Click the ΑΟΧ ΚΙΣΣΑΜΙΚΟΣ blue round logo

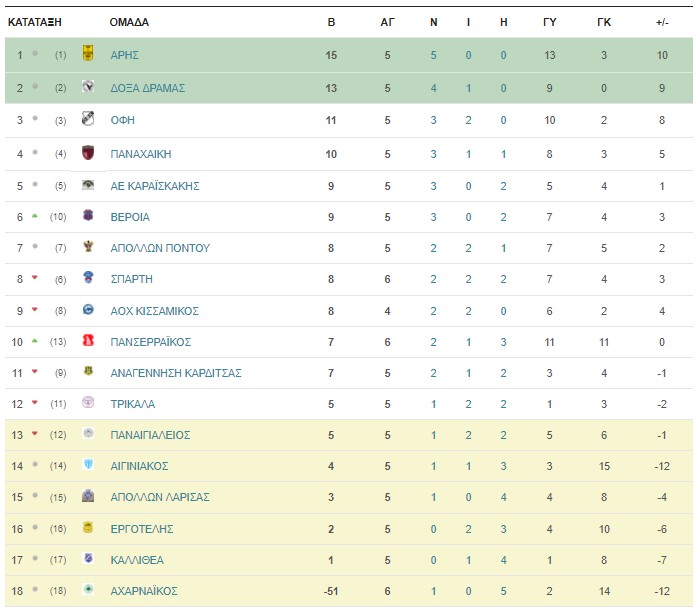coord(88,309)
